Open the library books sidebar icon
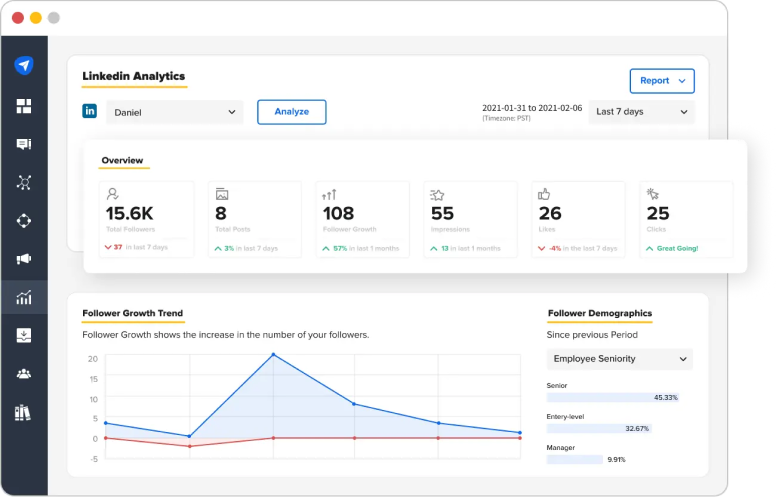The width and height of the screenshot is (776, 497). (23, 412)
